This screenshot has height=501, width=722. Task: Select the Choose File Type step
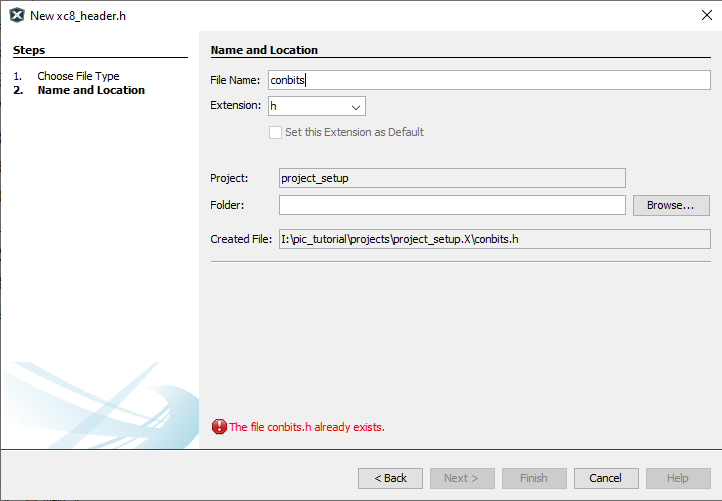78,76
